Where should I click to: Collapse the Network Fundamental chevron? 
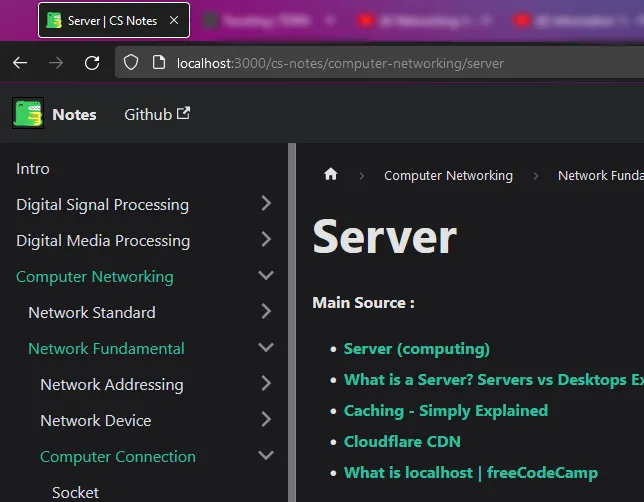(266, 347)
